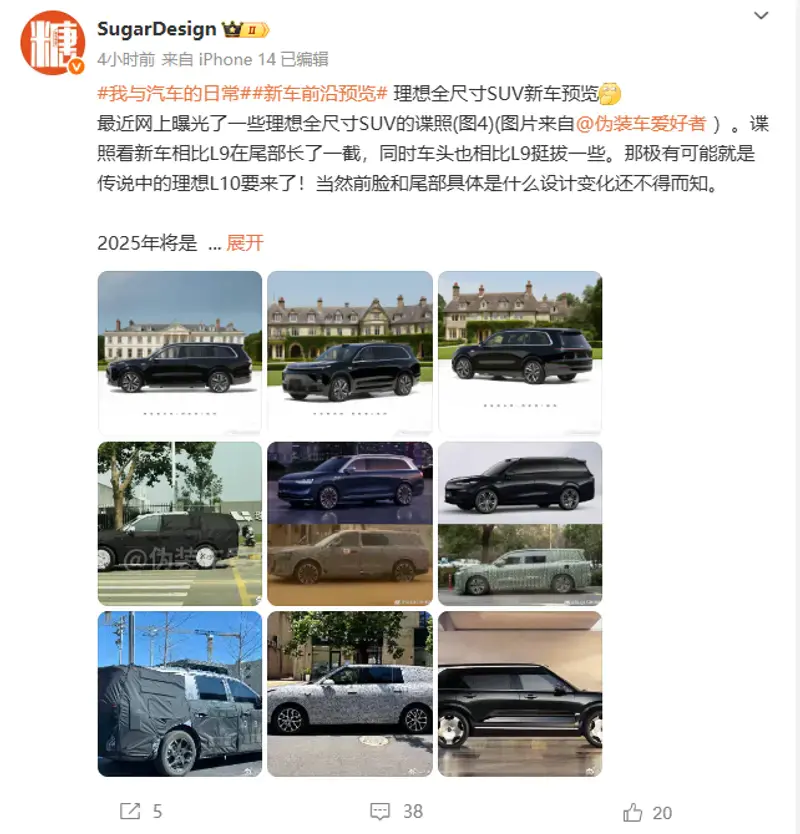Open the post options chevron menu
Image resolution: width=800 pixels, height=834 pixels.
click(761, 16)
